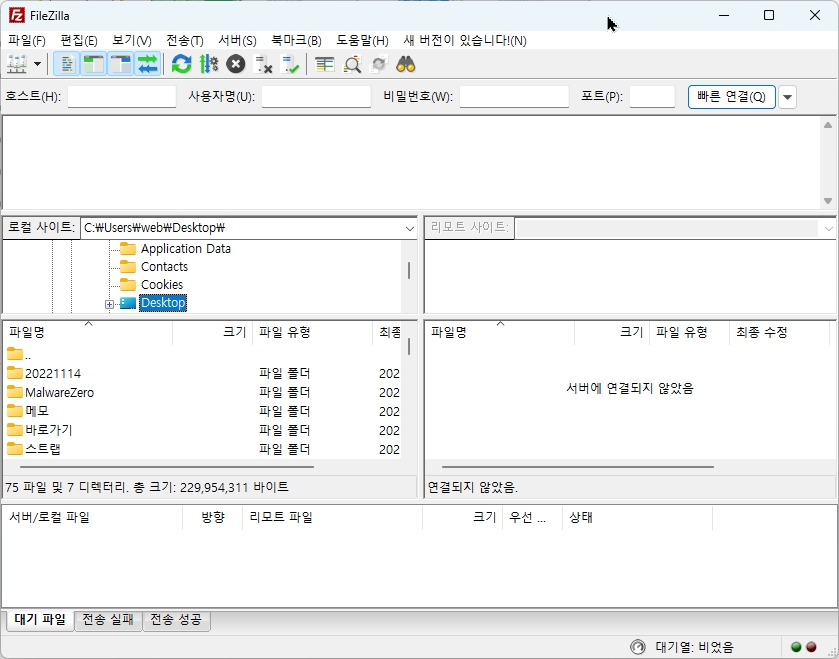Open quick connect history dropdown
The height and width of the screenshot is (659, 839).
click(x=787, y=97)
